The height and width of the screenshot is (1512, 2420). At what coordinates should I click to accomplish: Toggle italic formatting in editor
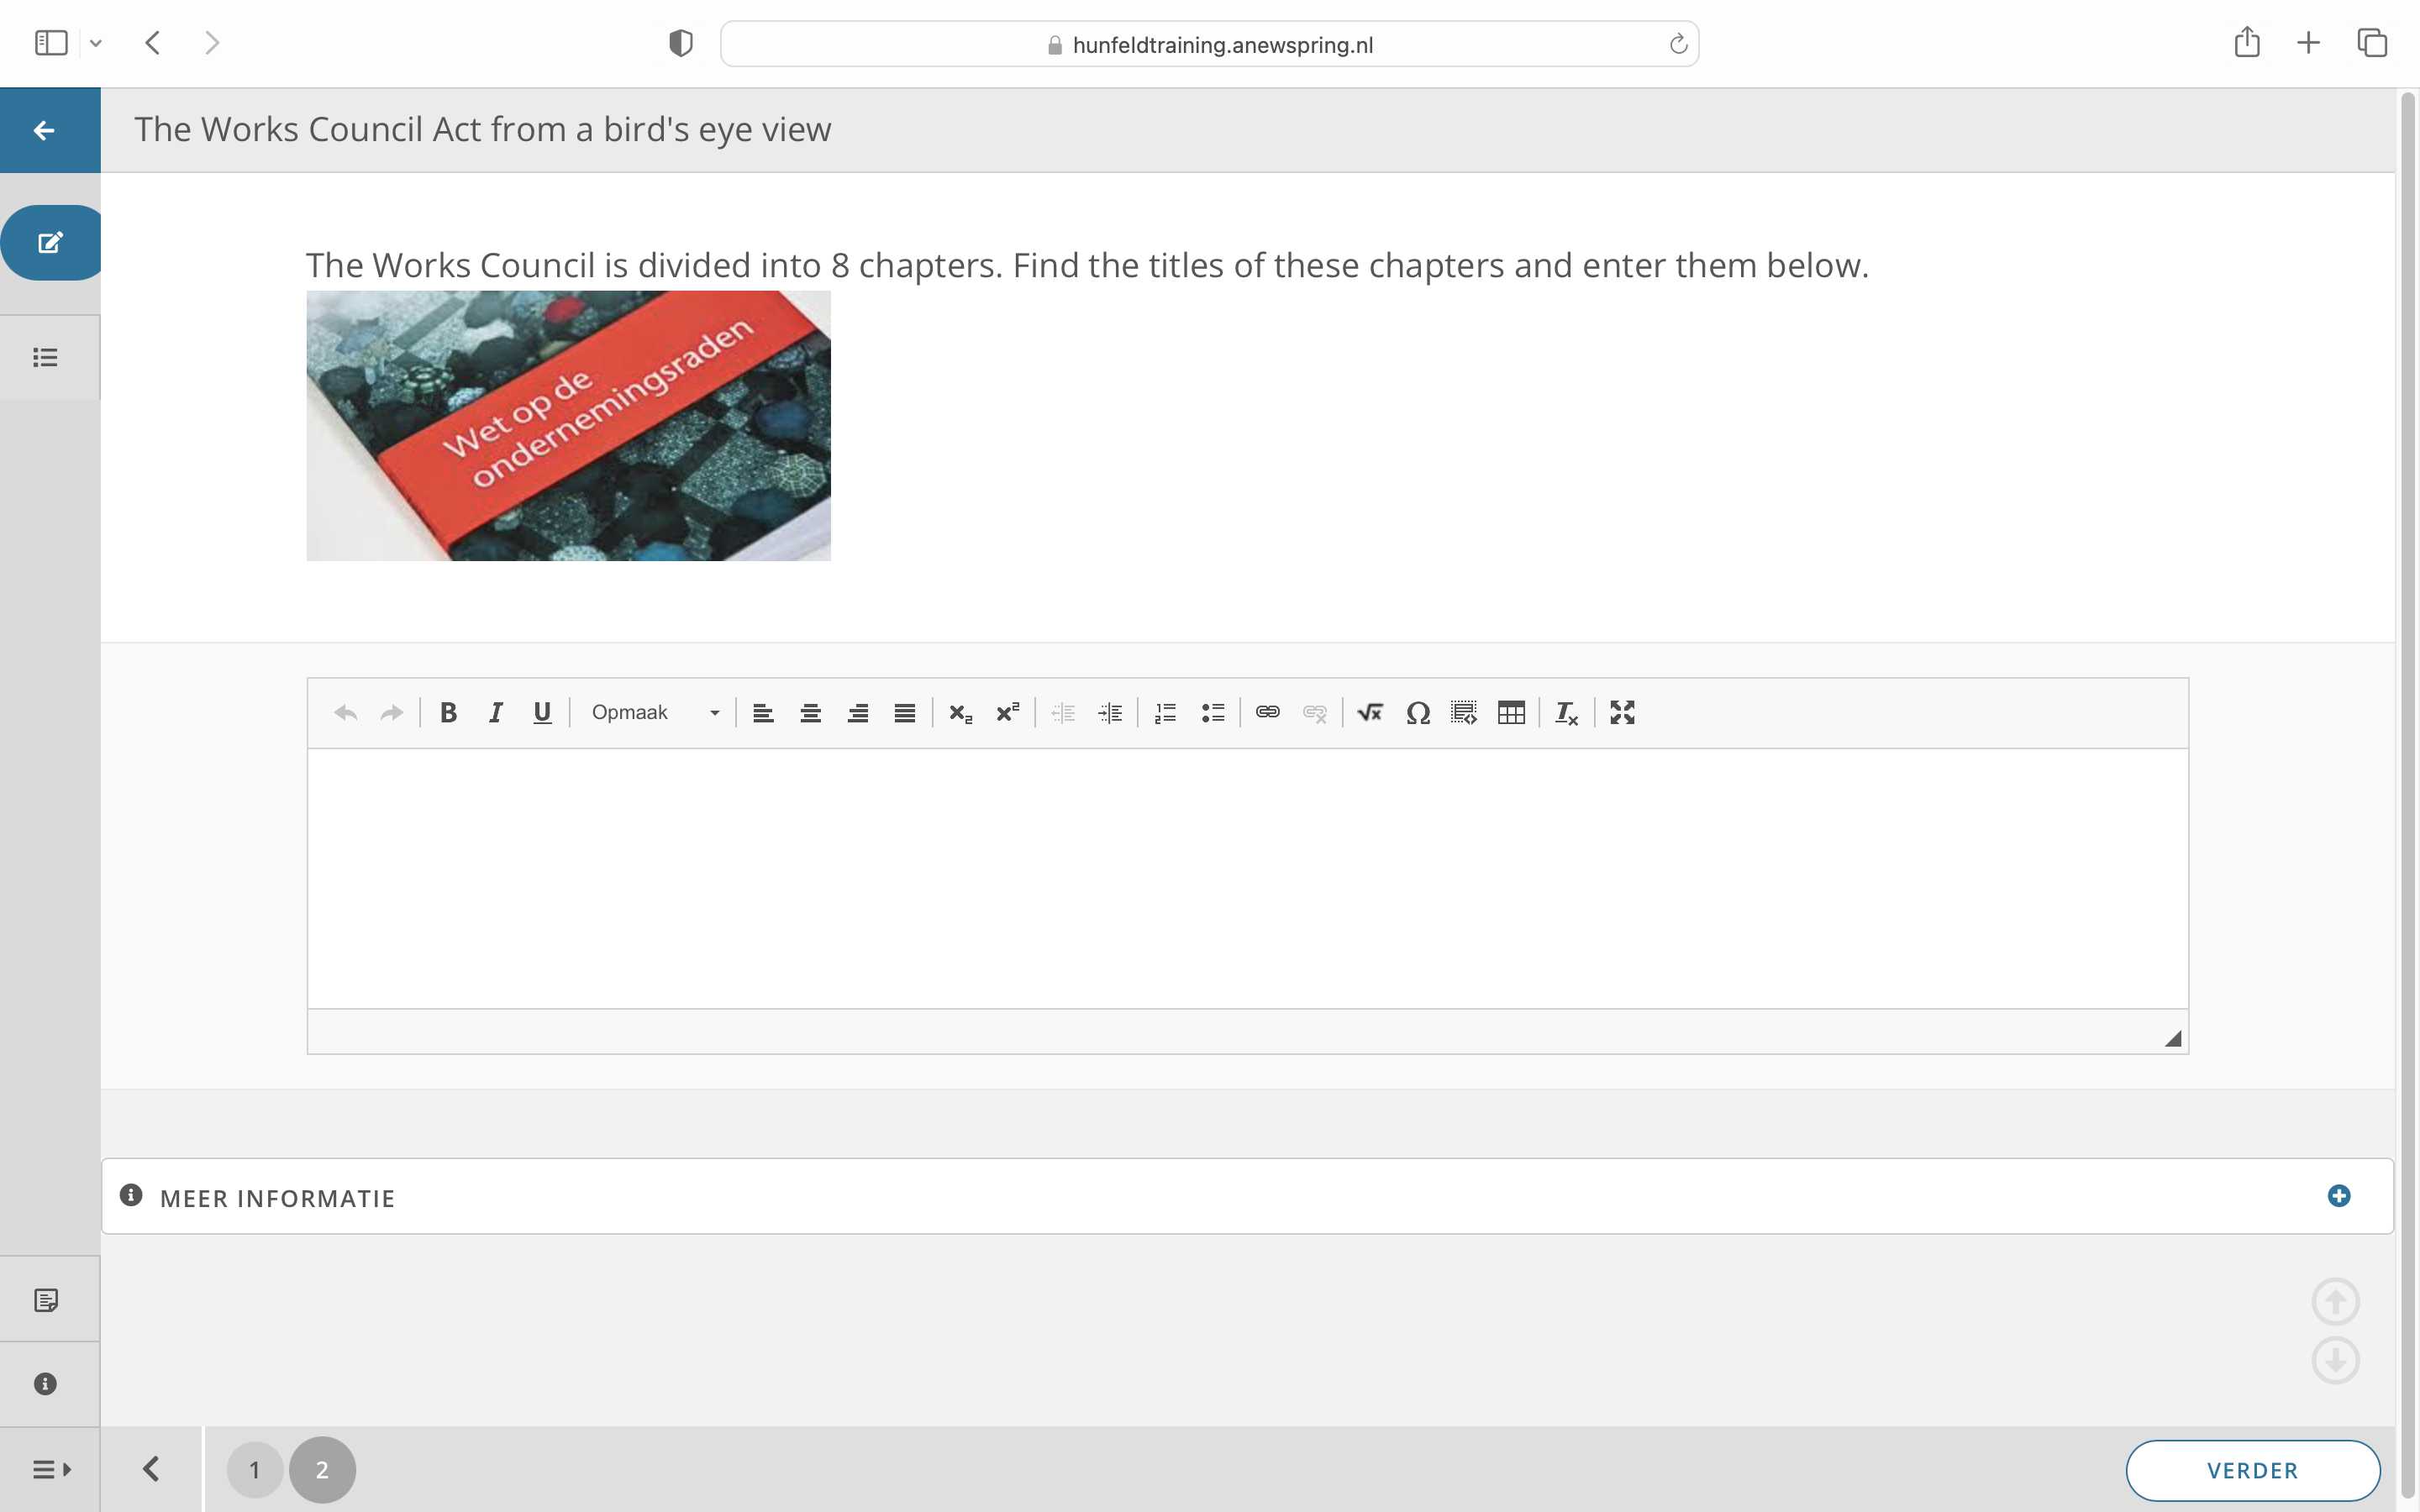coord(495,712)
